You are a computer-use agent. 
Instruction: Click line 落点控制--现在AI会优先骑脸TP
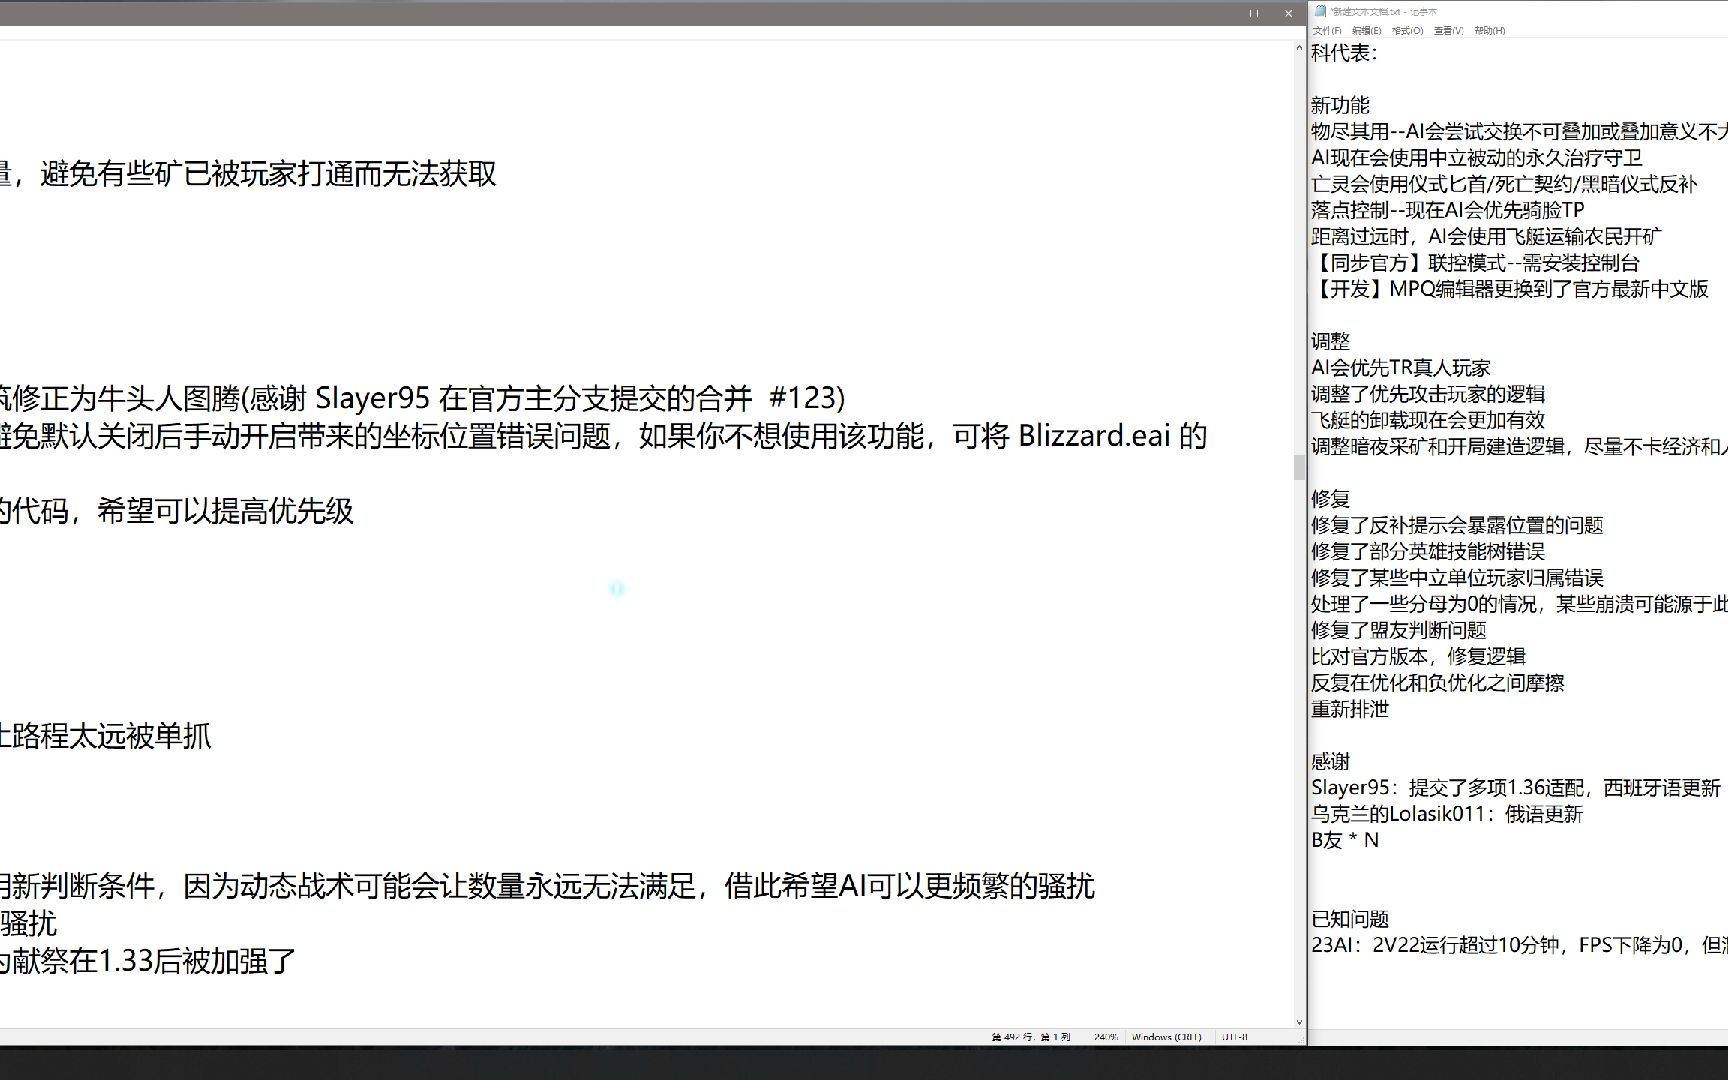[1448, 210]
